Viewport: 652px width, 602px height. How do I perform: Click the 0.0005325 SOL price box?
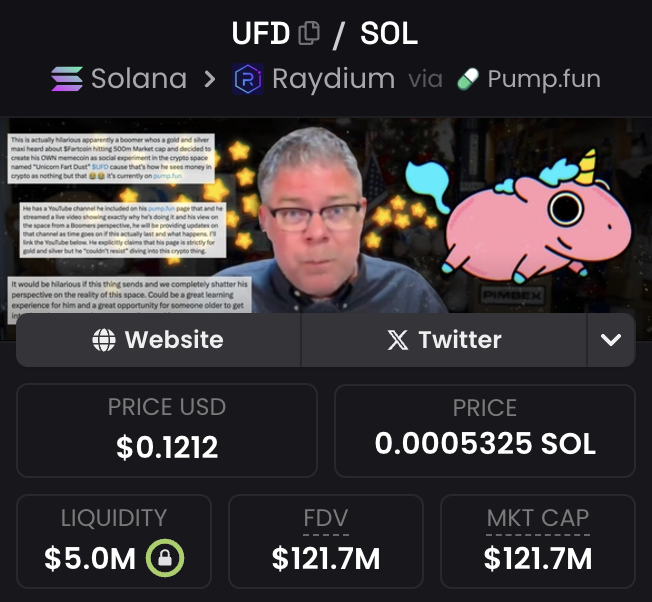point(485,430)
